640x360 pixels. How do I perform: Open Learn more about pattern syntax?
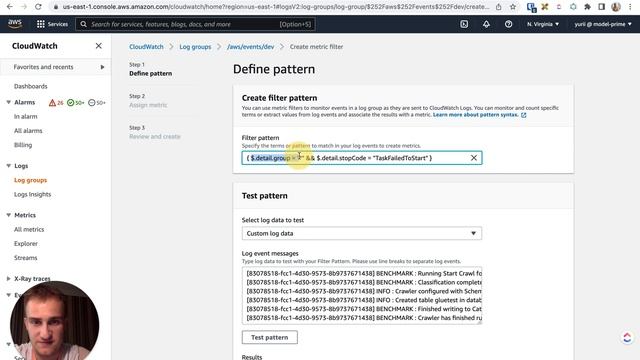[x=480, y=115]
